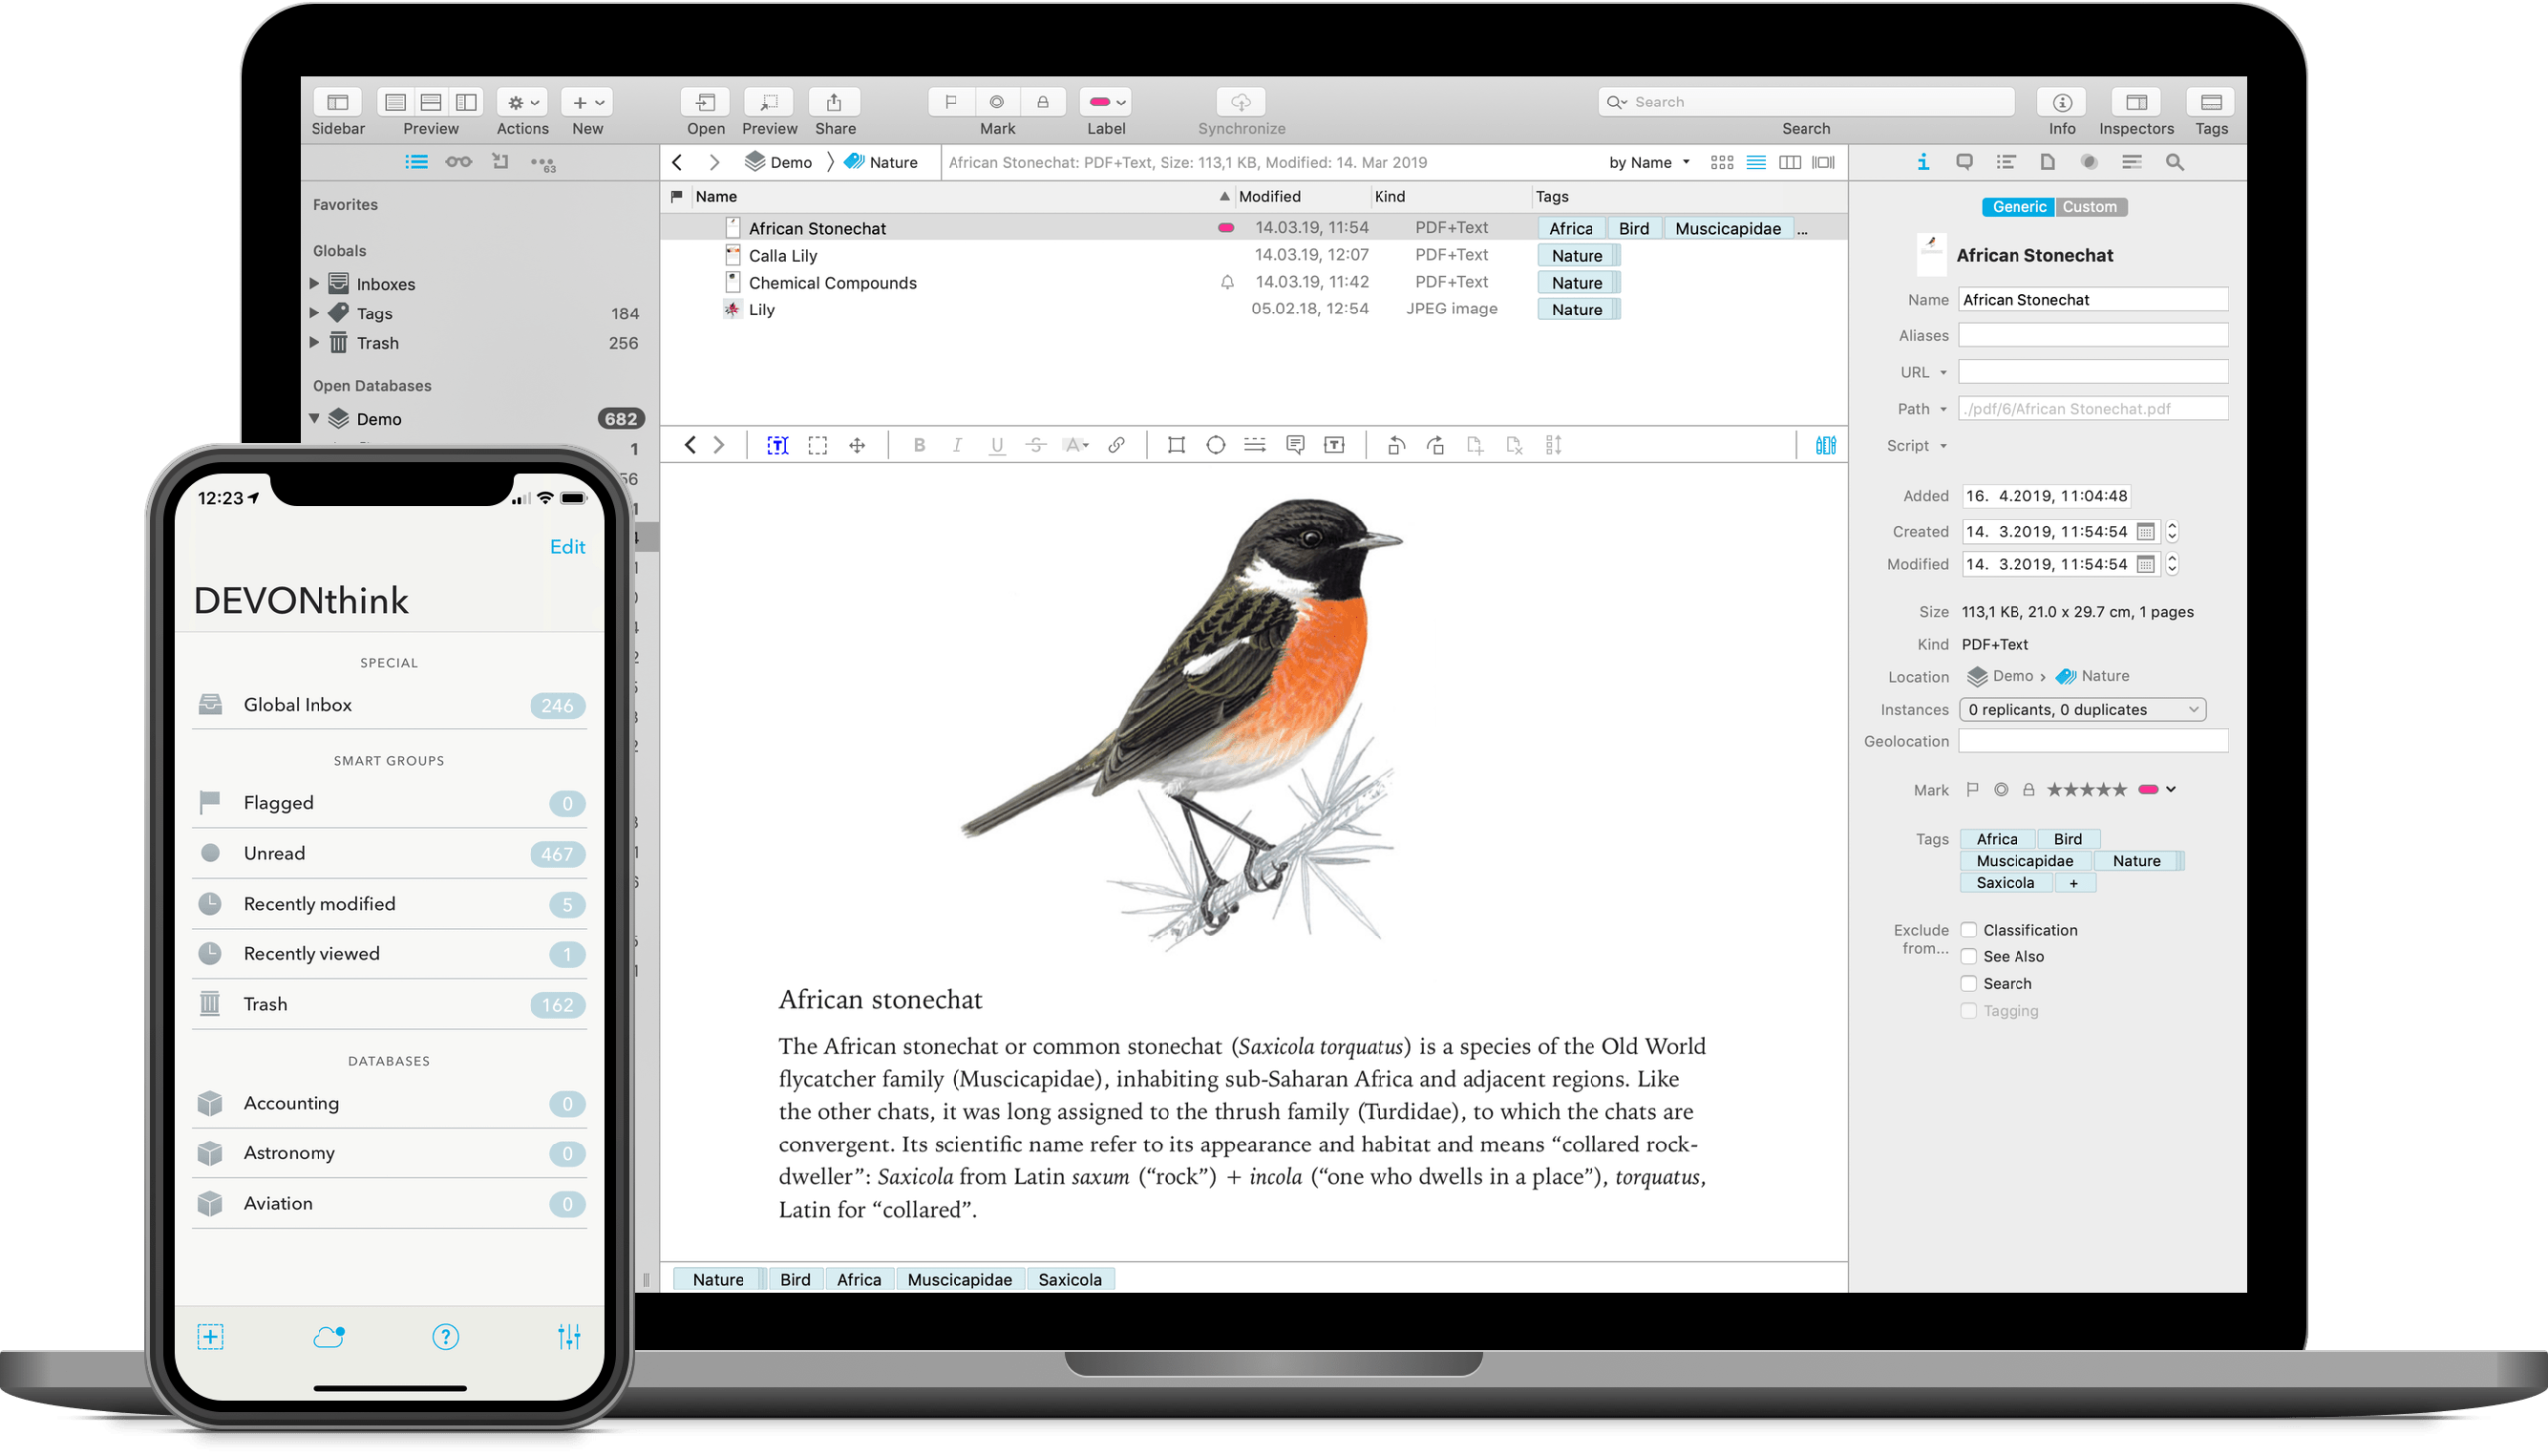The height and width of the screenshot is (1456, 2548).
Task: Add an oval annotation with circle tool
Action: [x=1216, y=446]
